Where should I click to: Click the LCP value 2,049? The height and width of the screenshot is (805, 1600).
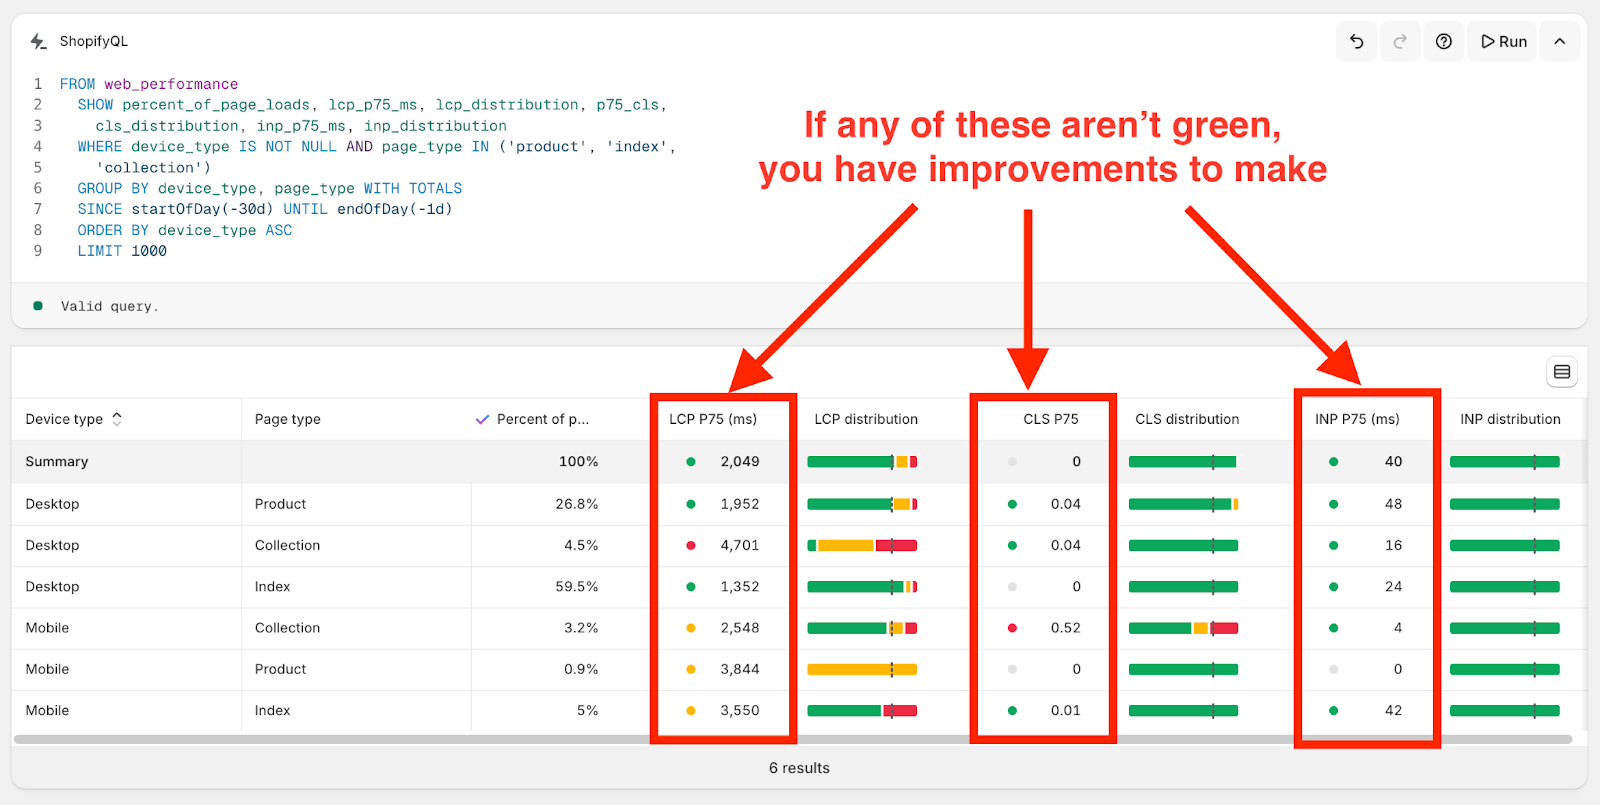click(x=740, y=462)
